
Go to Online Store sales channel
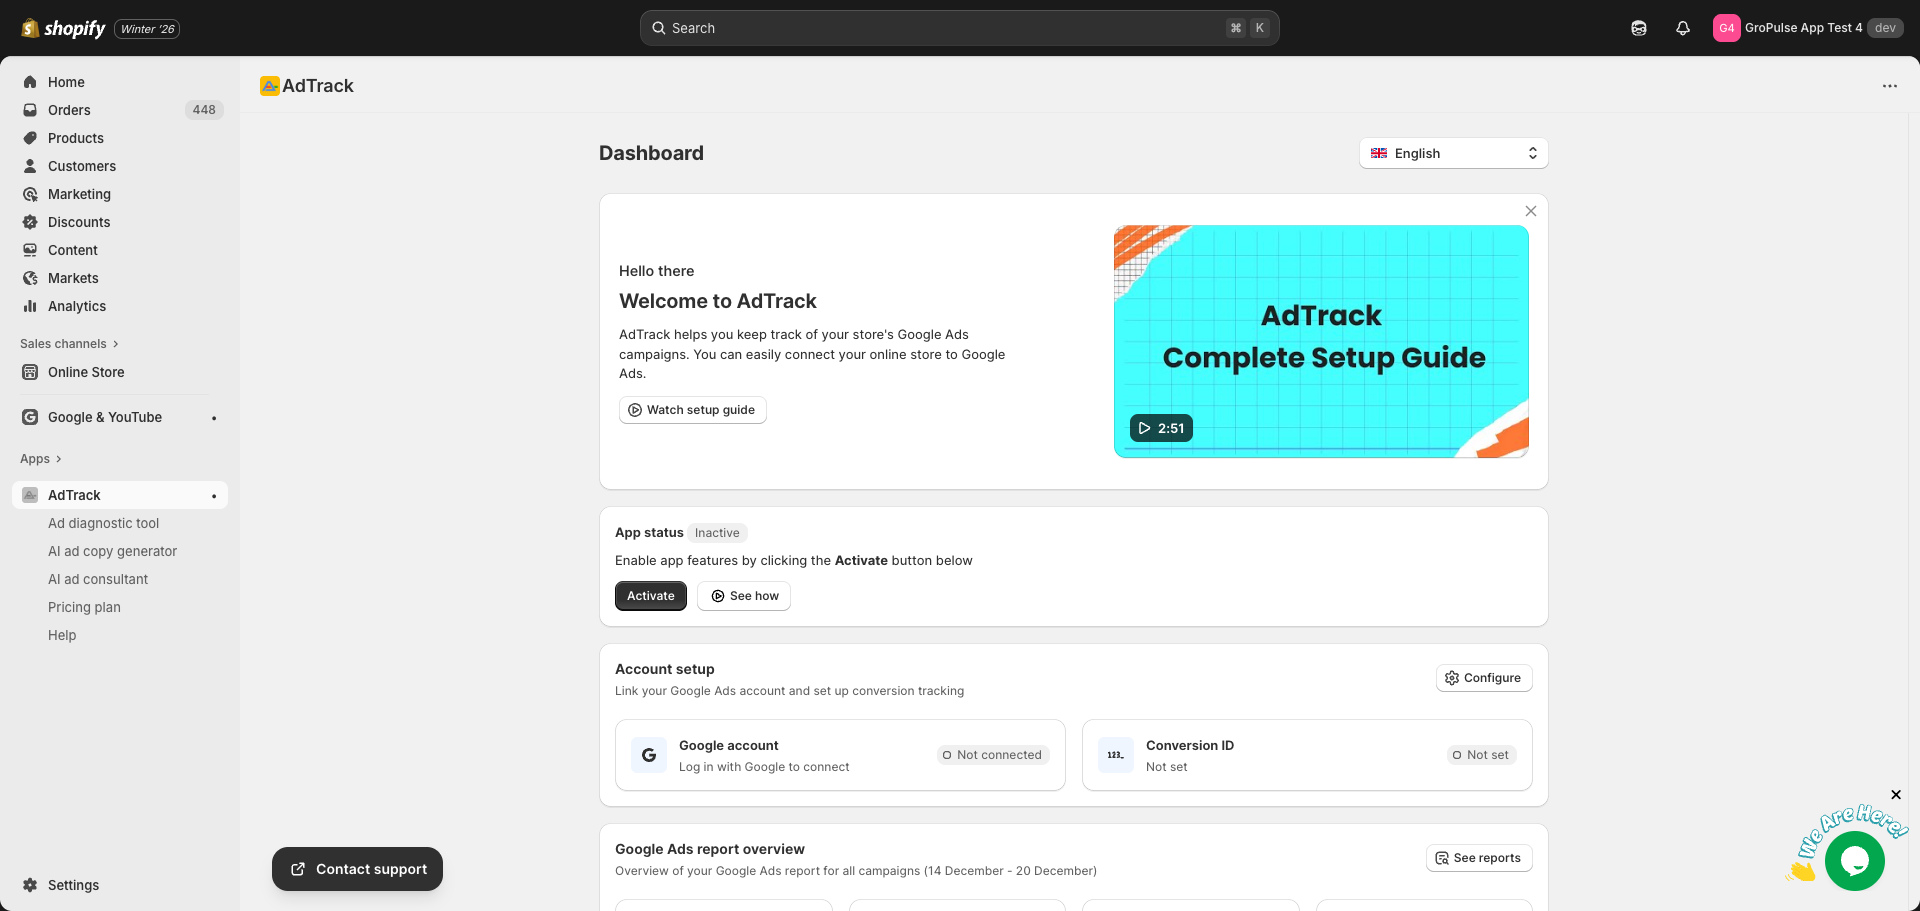tap(86, 372)
